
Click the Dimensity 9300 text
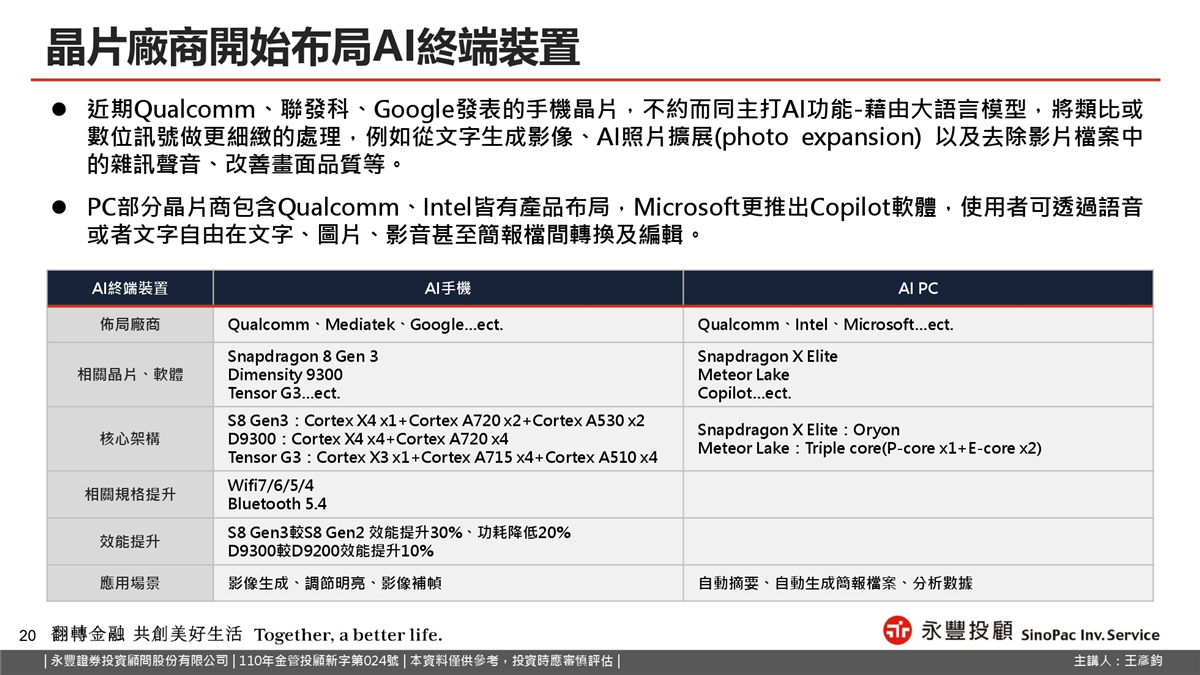coord(285,375)
